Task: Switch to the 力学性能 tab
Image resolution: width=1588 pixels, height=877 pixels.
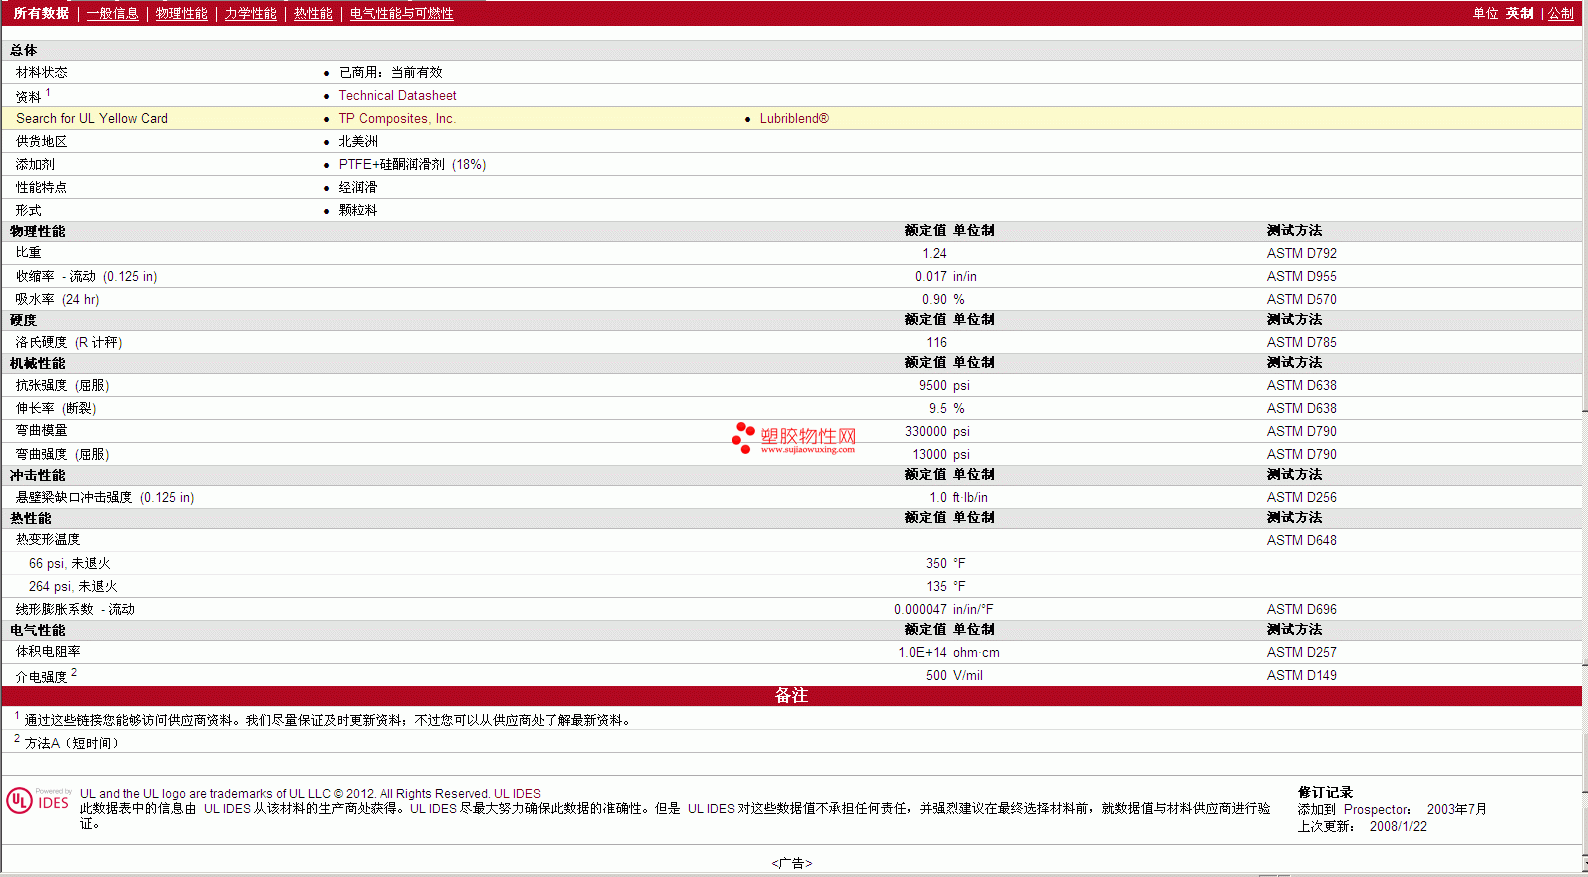Action: point(250,13)
